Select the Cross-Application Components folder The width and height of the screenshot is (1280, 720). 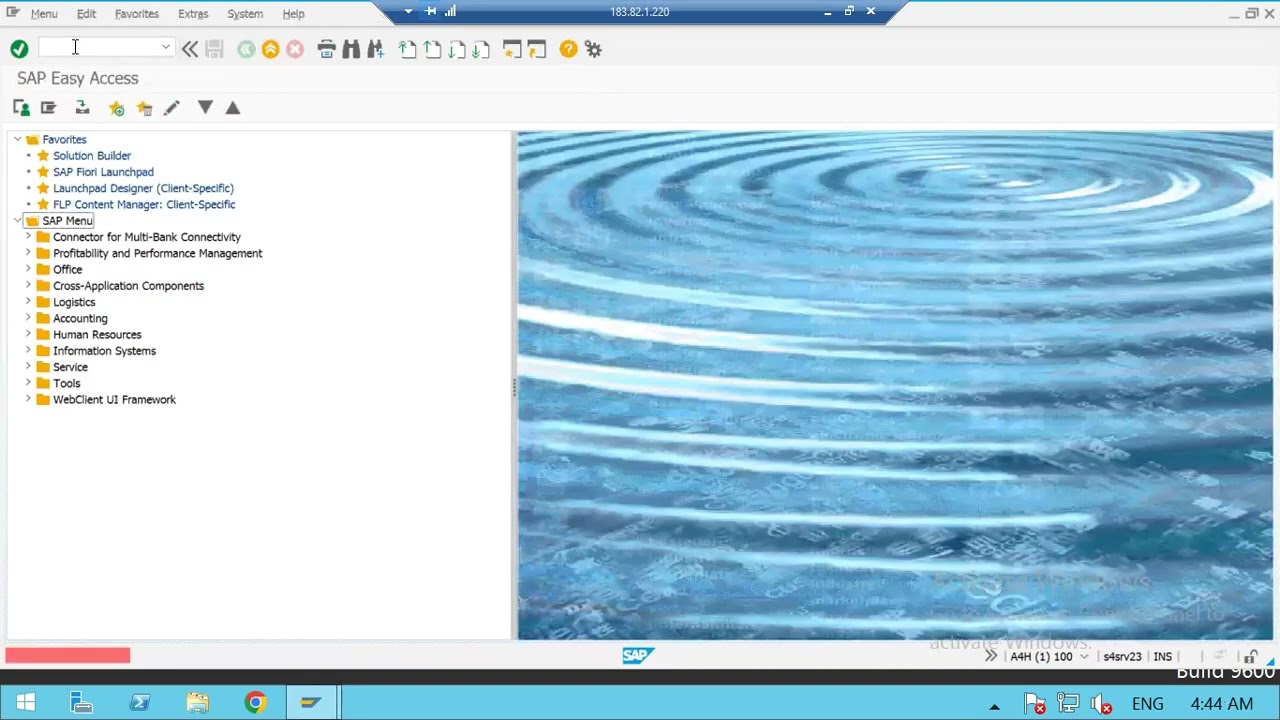point(128,286)
